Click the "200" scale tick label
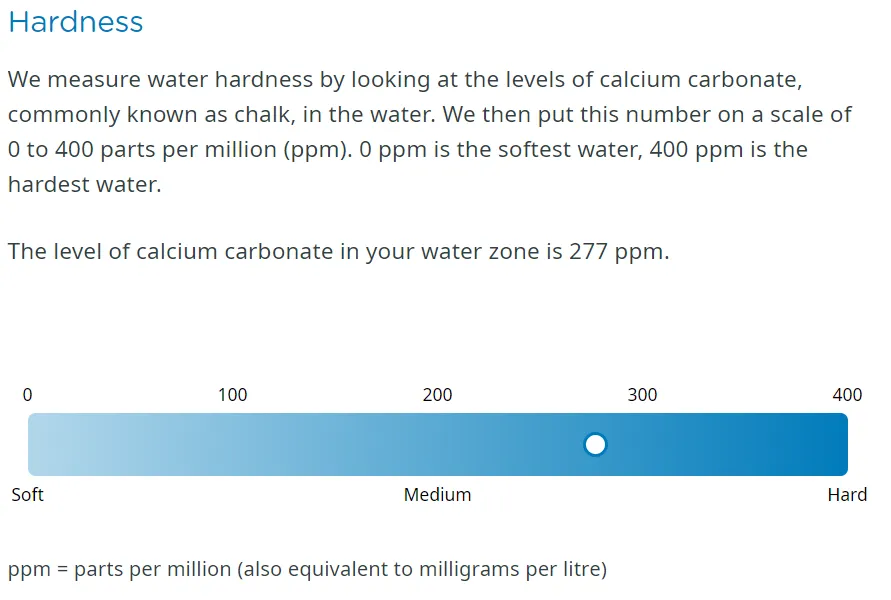 437,395
